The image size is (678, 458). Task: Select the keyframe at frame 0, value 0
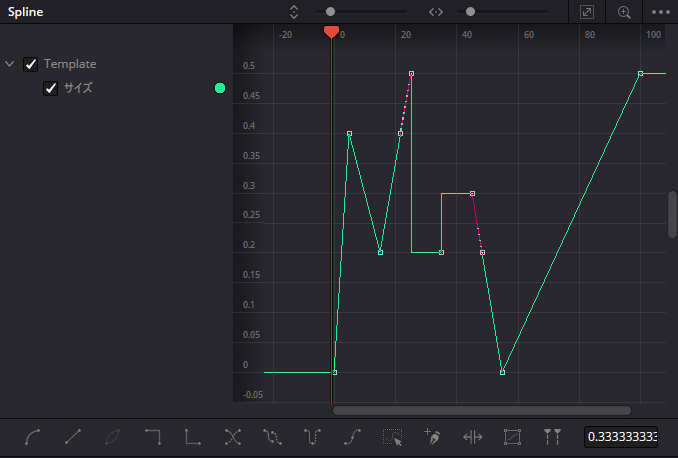pos(335,372)
